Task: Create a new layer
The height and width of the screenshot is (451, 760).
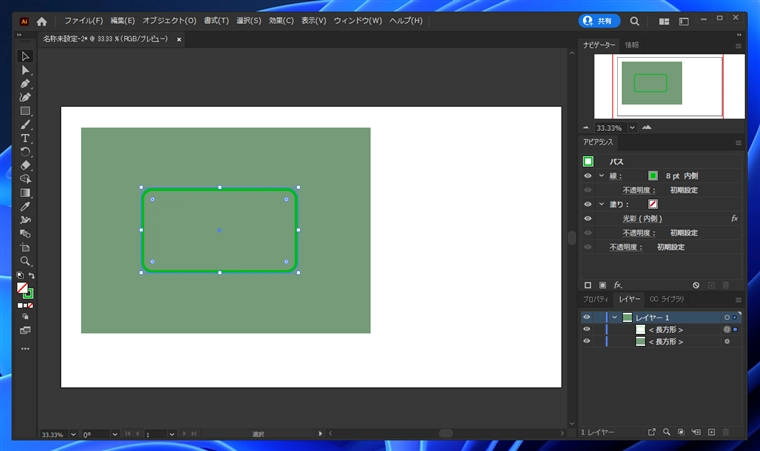Action: point(711,432)
